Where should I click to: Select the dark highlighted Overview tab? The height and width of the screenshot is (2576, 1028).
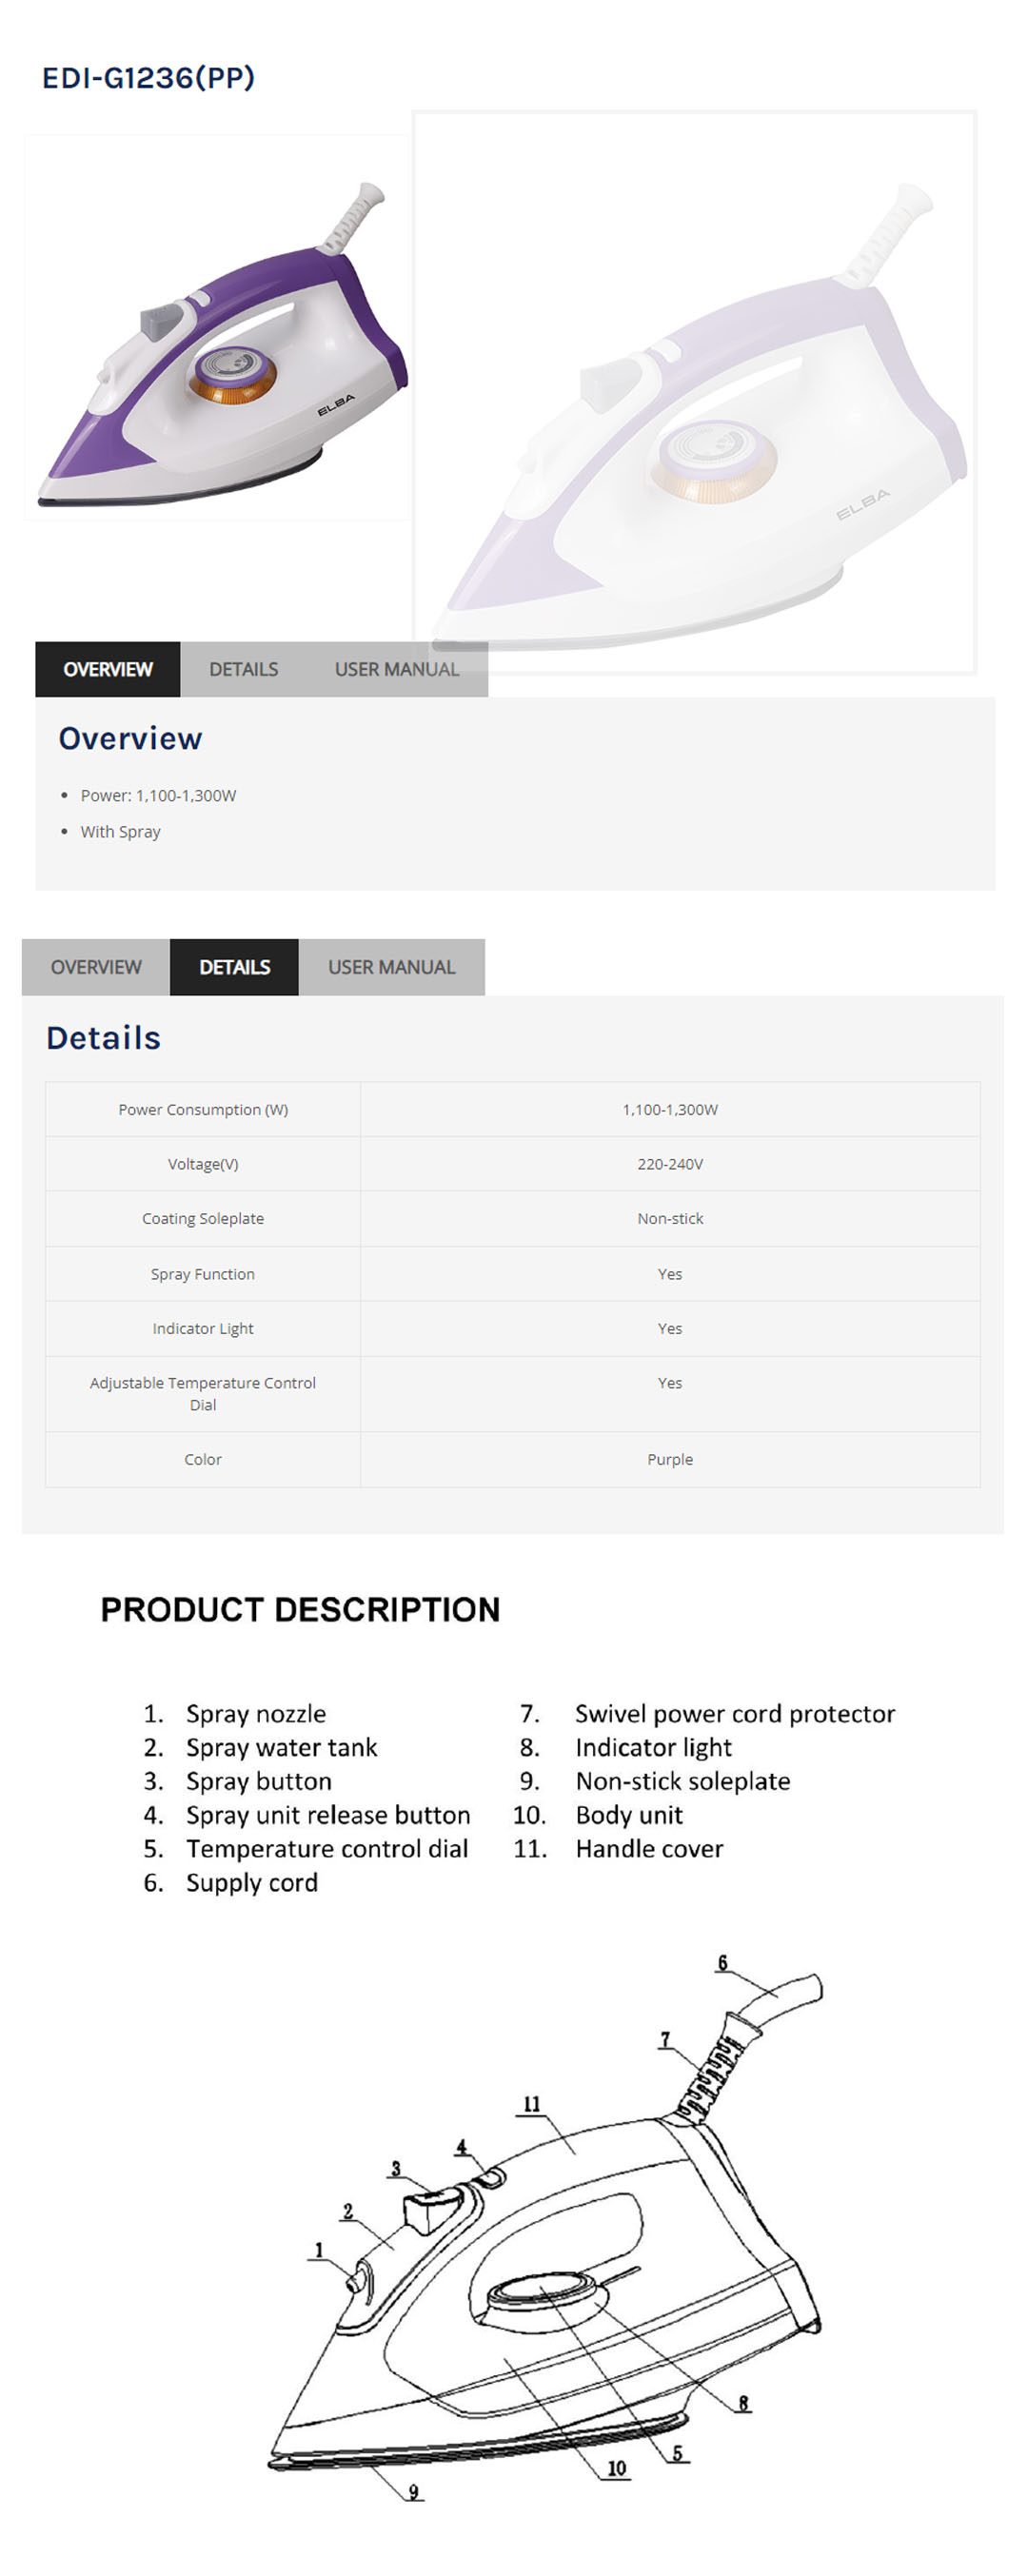[108, 669]
